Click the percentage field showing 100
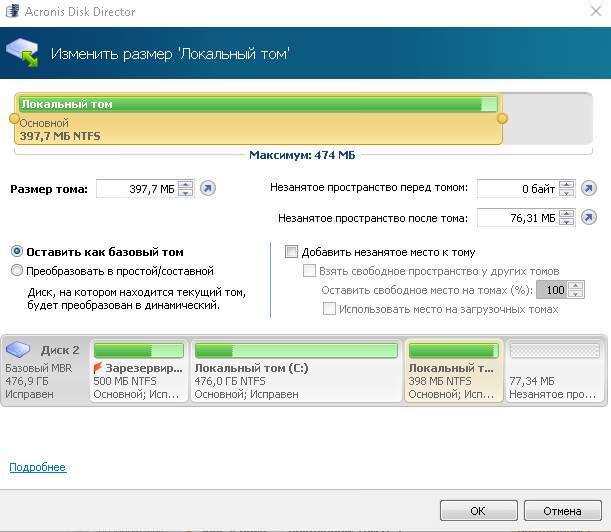The width and height of the screenshot is (611, 532). tap(553, 290)
